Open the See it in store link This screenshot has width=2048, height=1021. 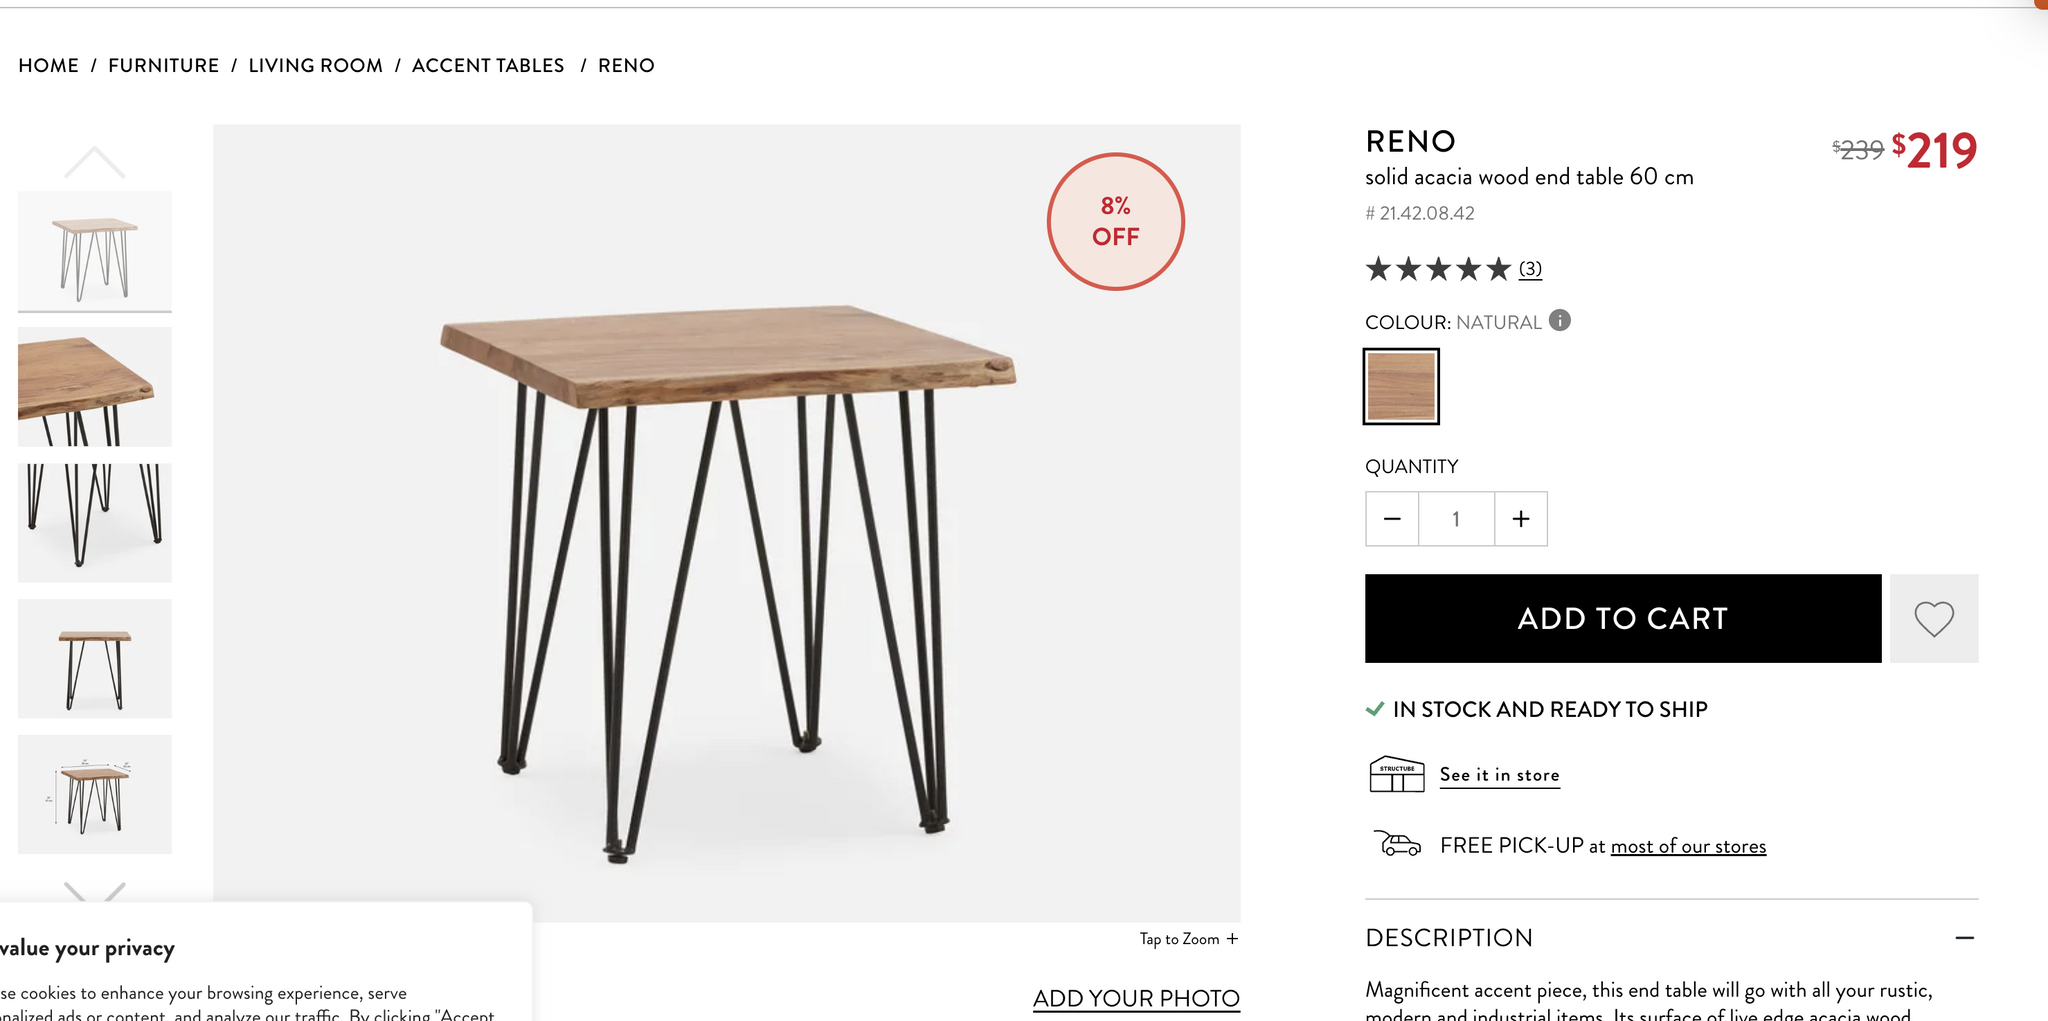[x=1499, y=775]
